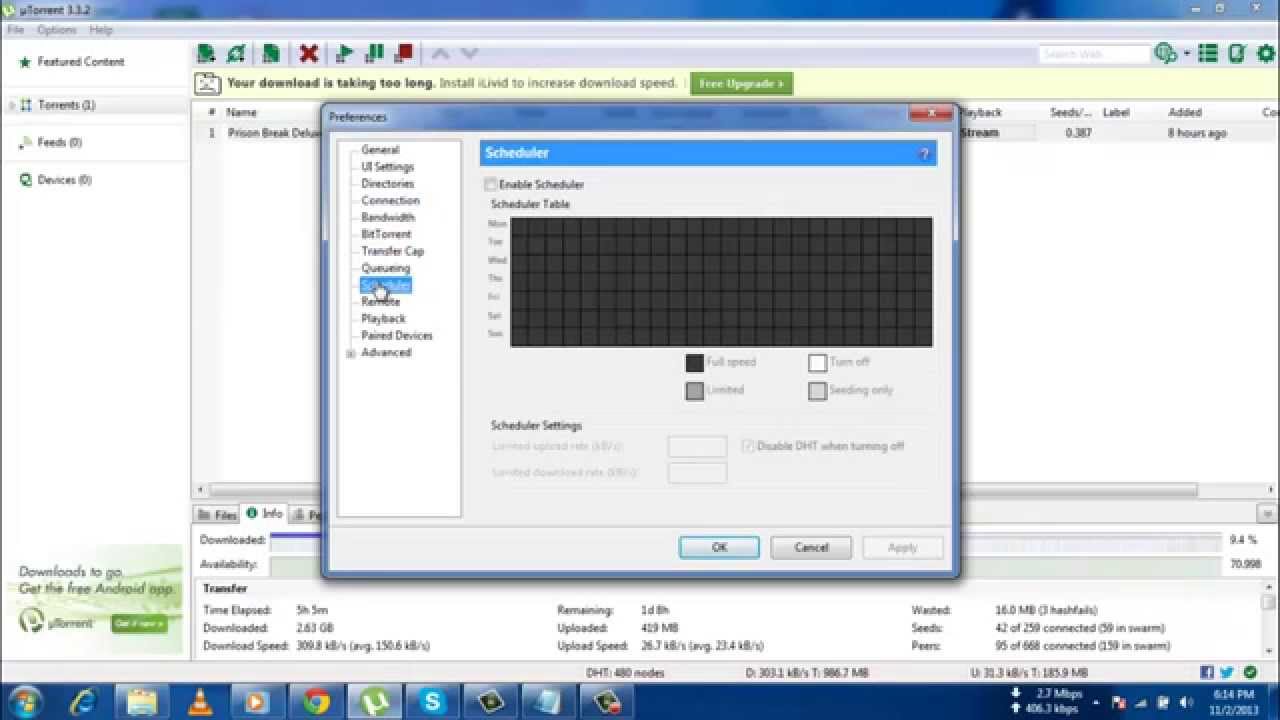Open Internet Explorer from the taskbar
Viewport: 1280px width, 720px height.
[x=84, y=702]
